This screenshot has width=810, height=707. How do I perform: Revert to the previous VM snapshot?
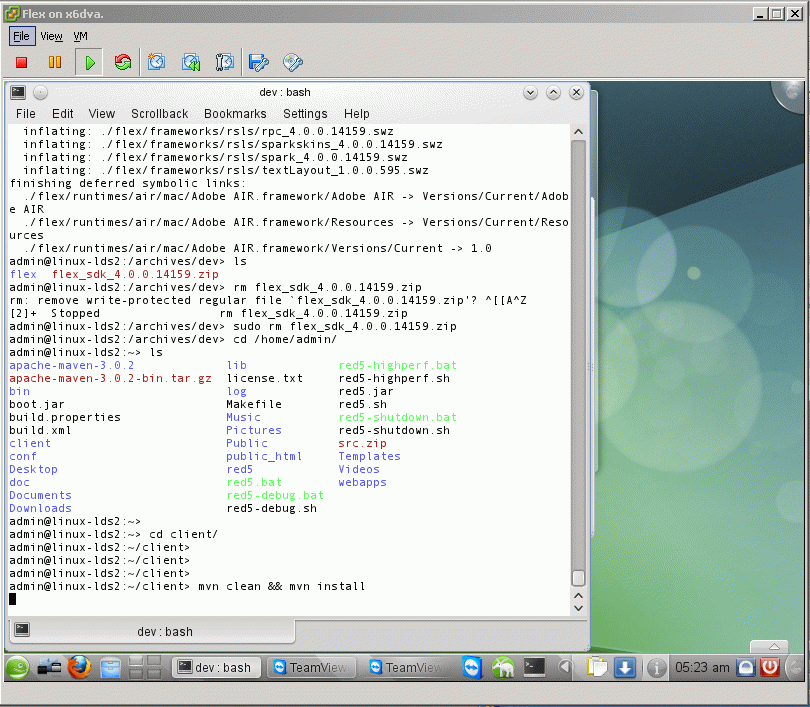coord(191,63)
